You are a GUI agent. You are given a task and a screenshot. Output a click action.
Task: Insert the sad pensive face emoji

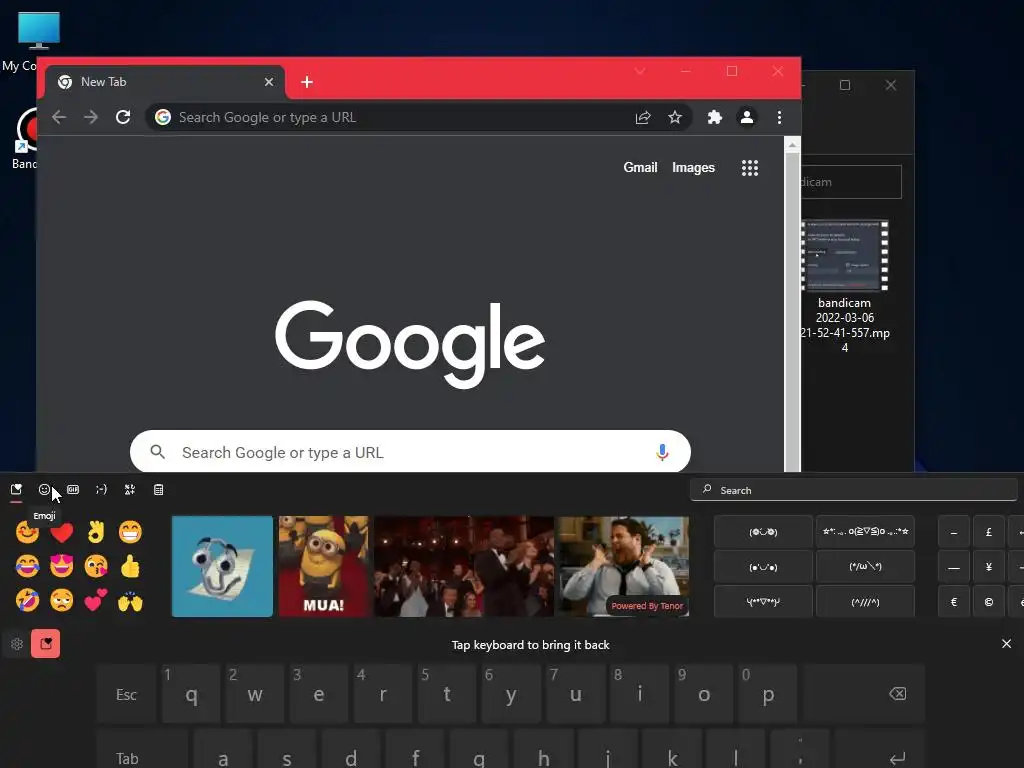(61, 600)
